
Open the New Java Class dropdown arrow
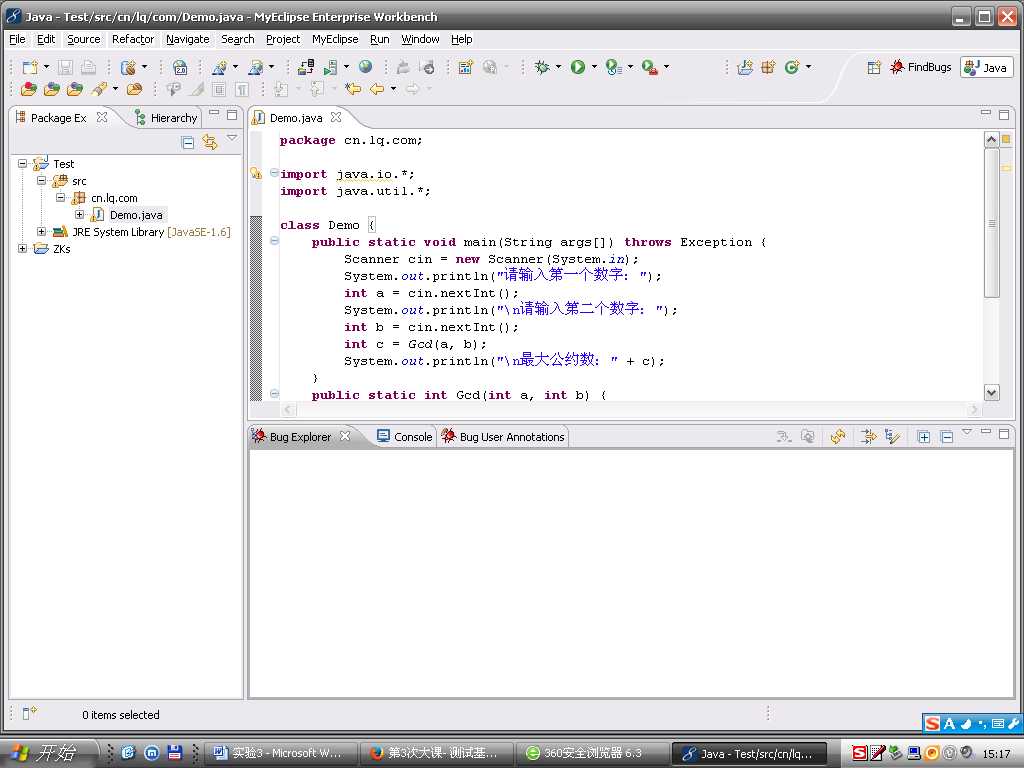click(808, 67)
